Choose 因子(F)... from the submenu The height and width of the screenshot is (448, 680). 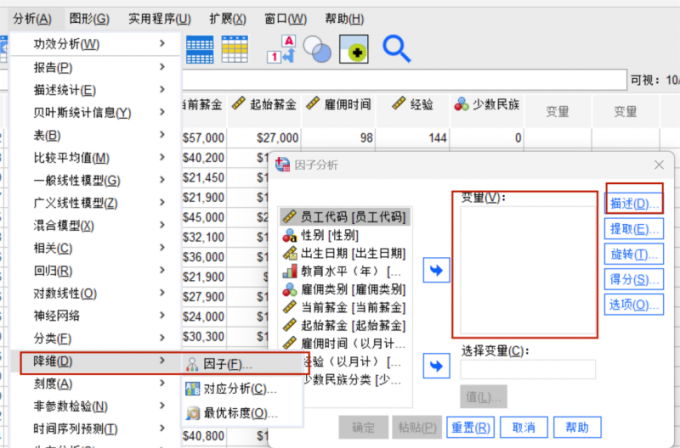pos(242,364)
